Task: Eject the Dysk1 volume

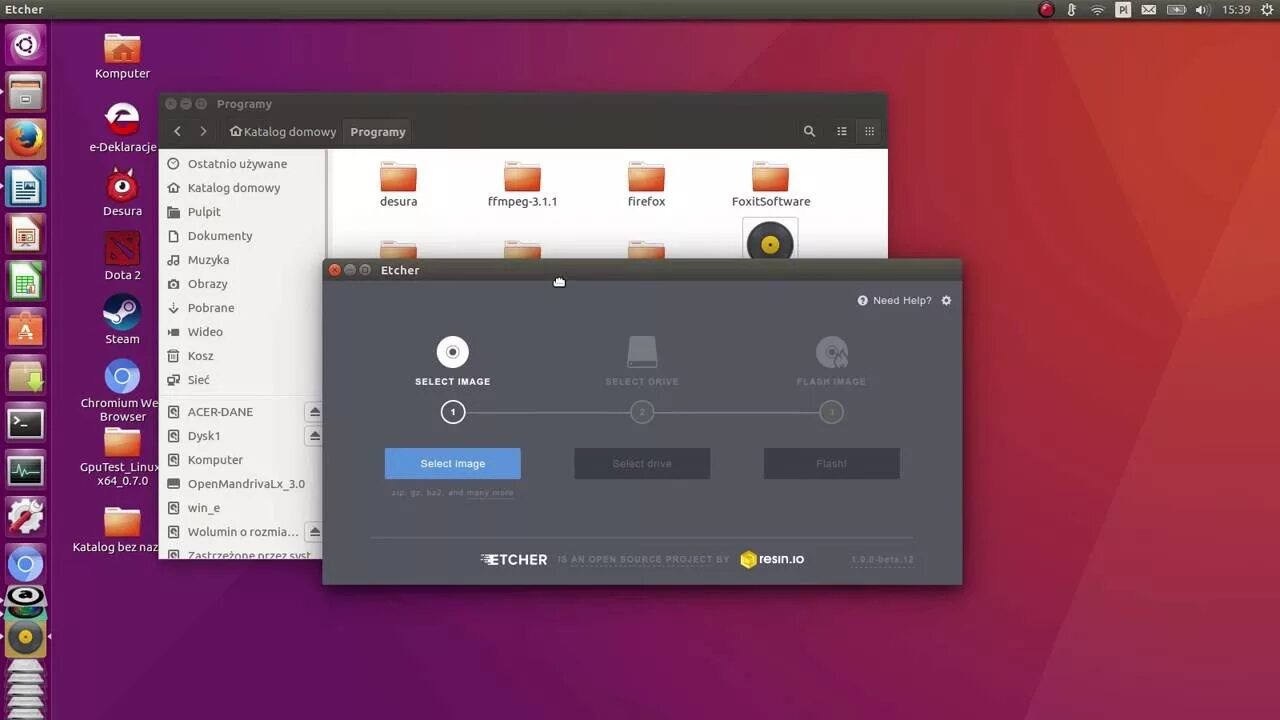Action: [x=314, y=436]
